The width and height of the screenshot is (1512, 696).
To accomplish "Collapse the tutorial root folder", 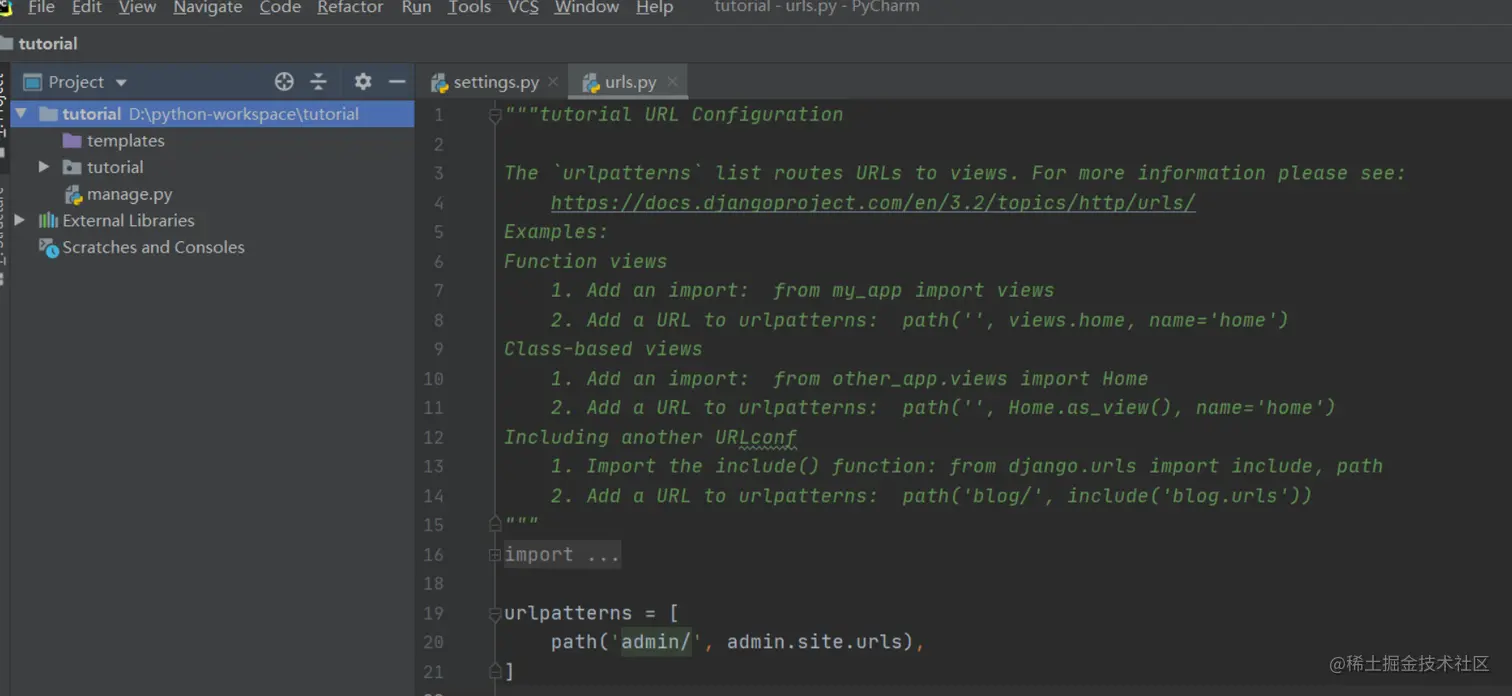I will 21,114.
